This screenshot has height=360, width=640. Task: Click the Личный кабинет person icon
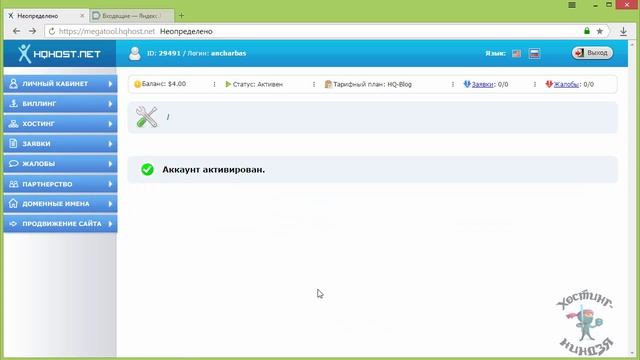coord(13,84)
